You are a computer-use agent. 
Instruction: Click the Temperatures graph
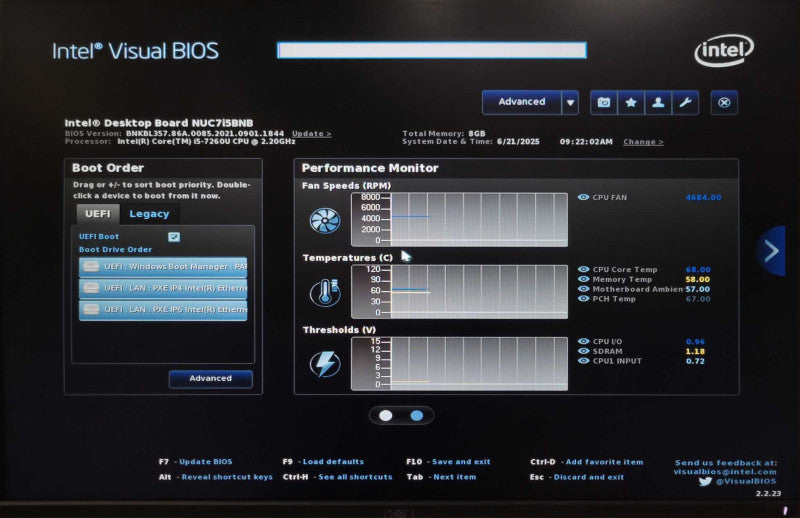pyautogui.click(x=459, y=291)
